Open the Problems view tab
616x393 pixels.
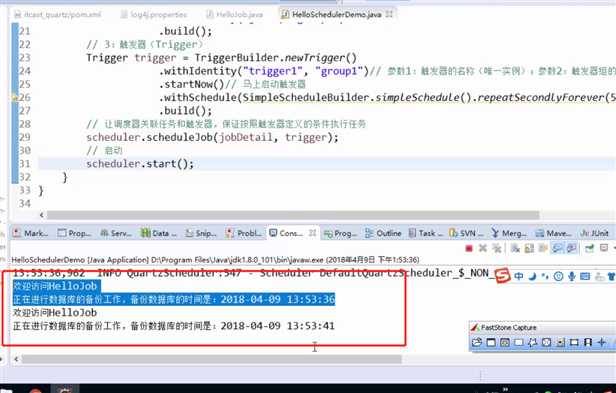coord(244,233)
